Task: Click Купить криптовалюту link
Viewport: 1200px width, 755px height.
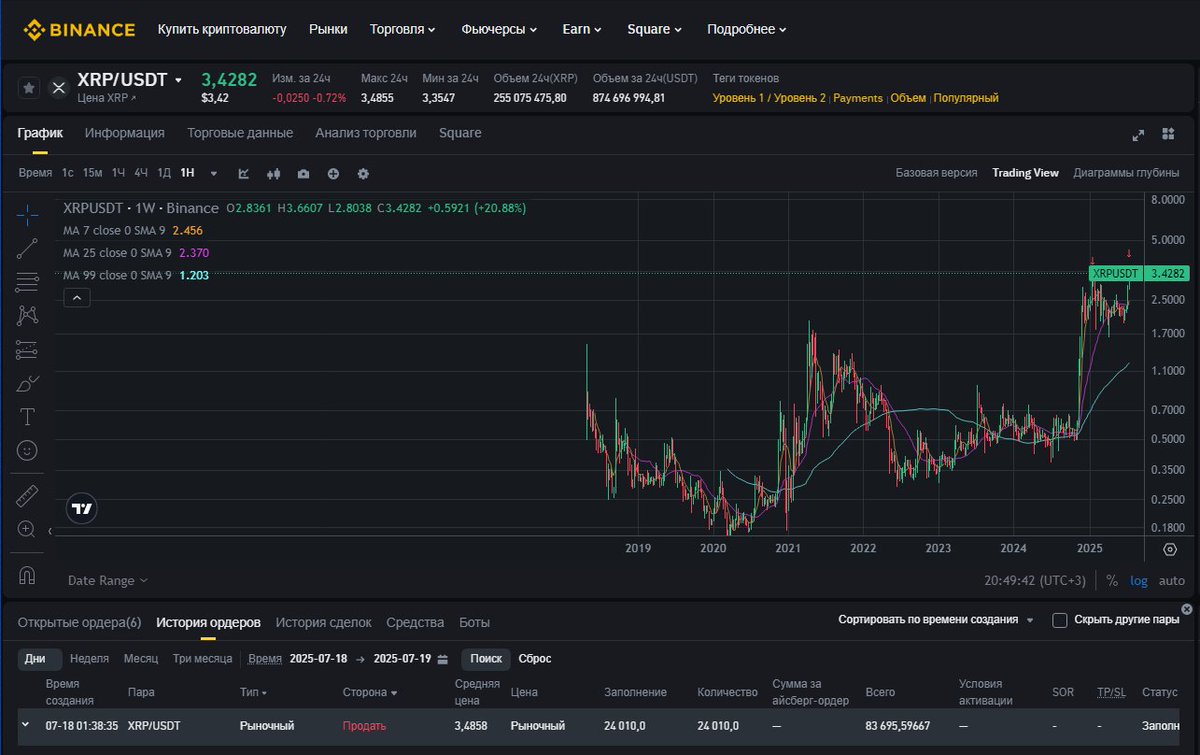Action: coord(222,29)
